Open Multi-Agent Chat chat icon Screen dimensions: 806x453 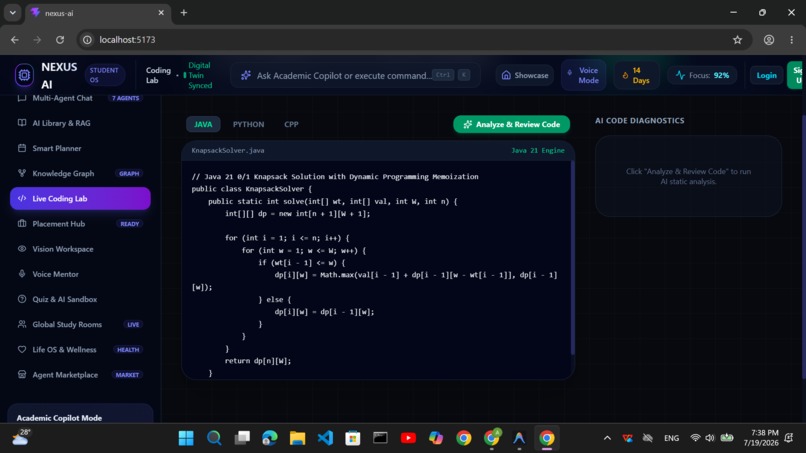[22, 98]
